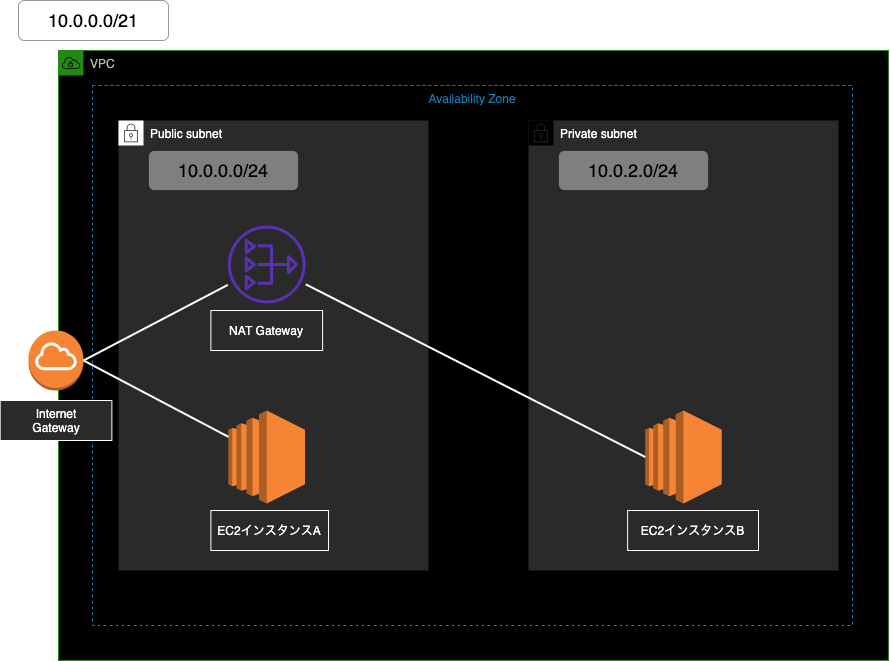
Task: Open the purple NAT Gateway router symbol
Action: [266, 264]
